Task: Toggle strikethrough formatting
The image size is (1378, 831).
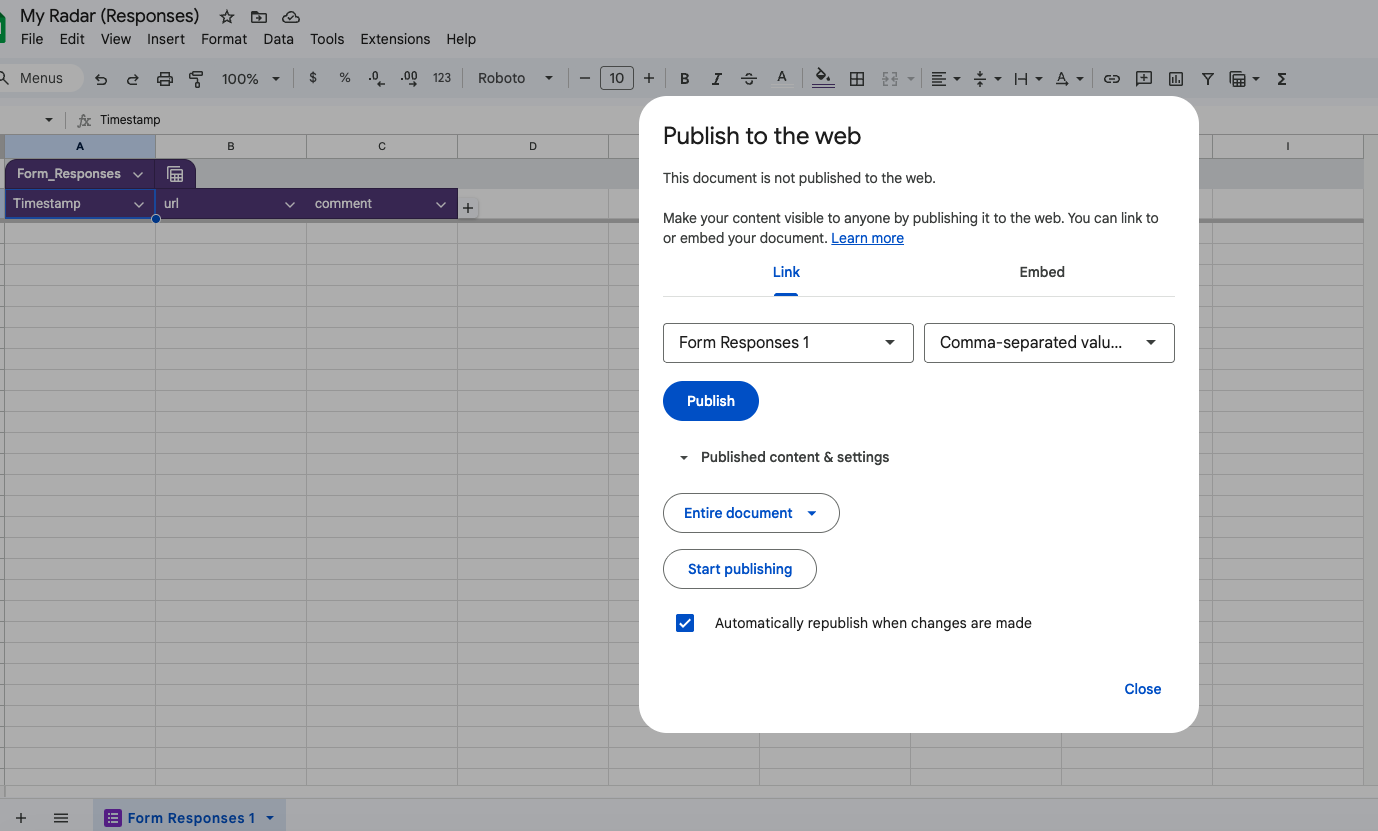Action: tap(749, 78)
